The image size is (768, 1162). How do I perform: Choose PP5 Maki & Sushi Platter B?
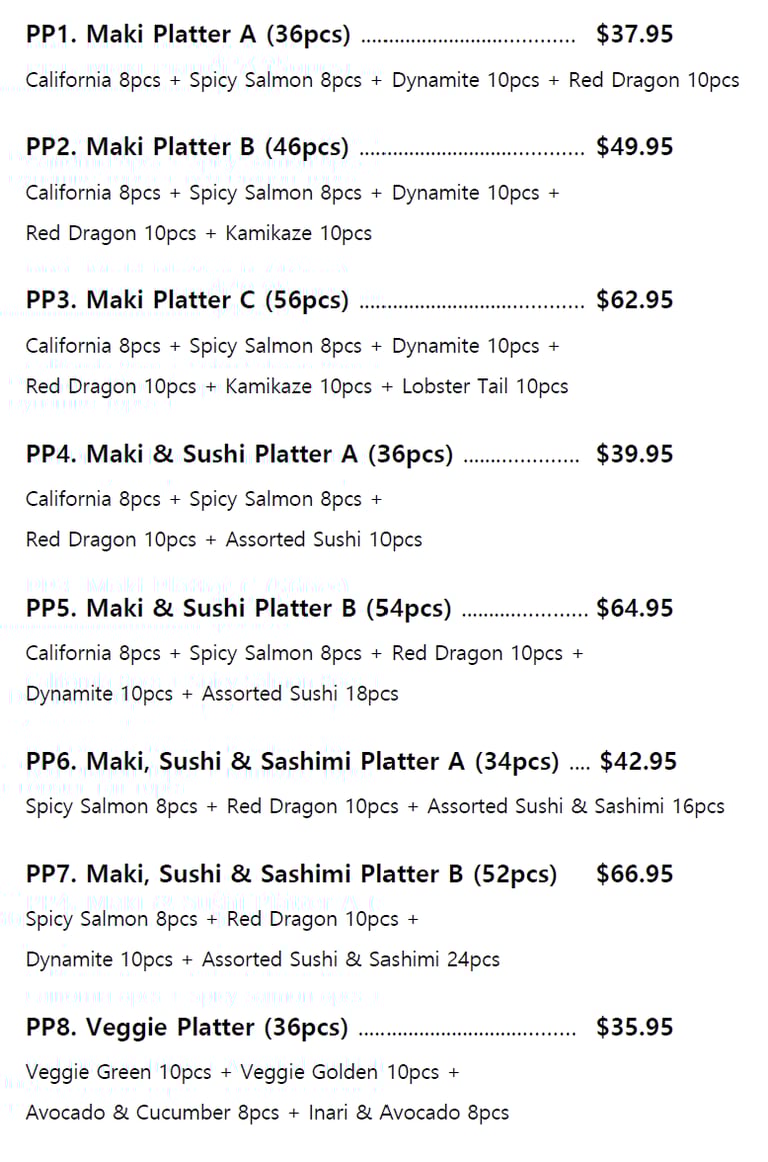[238, 609]
